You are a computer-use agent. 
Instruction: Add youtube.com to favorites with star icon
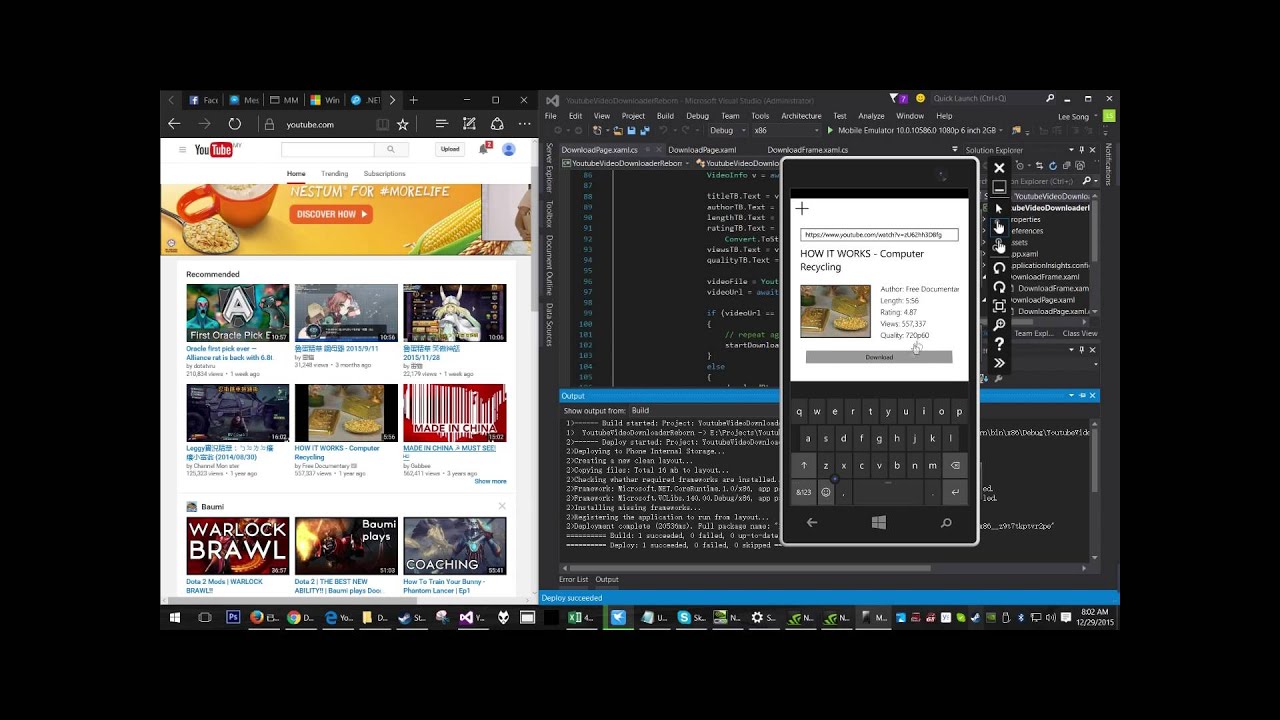(402, 124)
